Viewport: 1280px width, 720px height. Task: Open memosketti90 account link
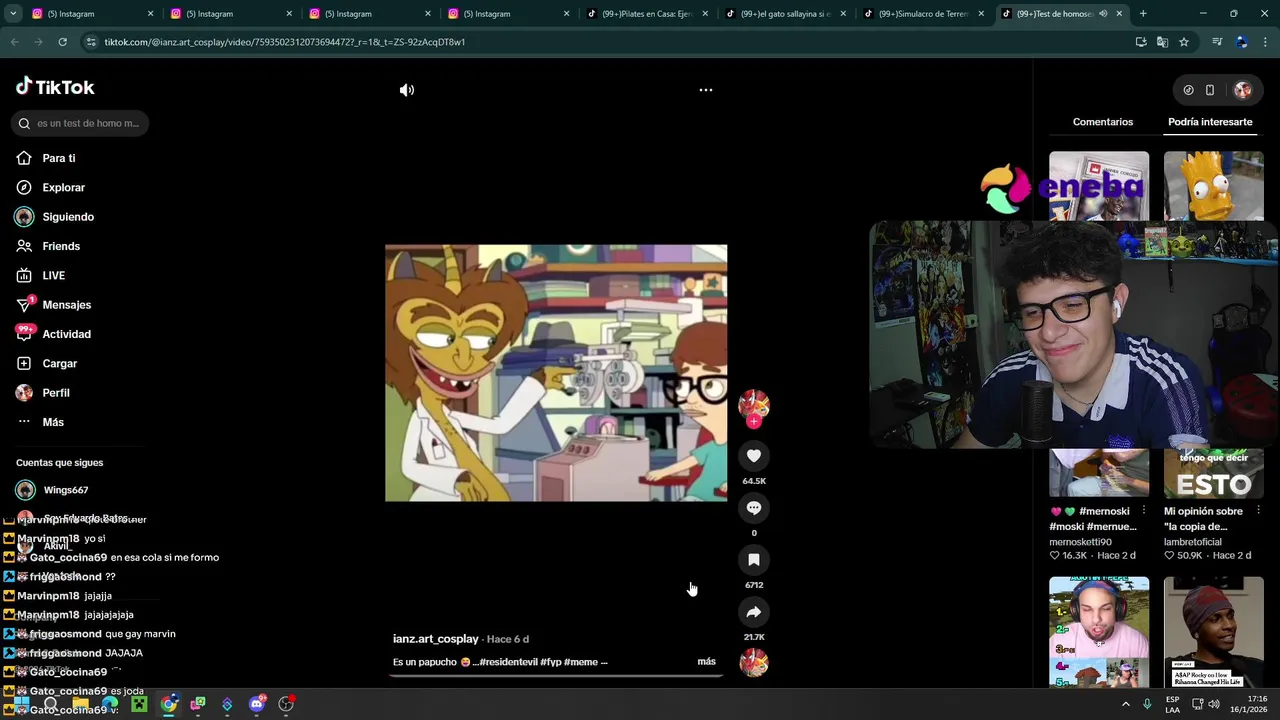click(1080, 542)
